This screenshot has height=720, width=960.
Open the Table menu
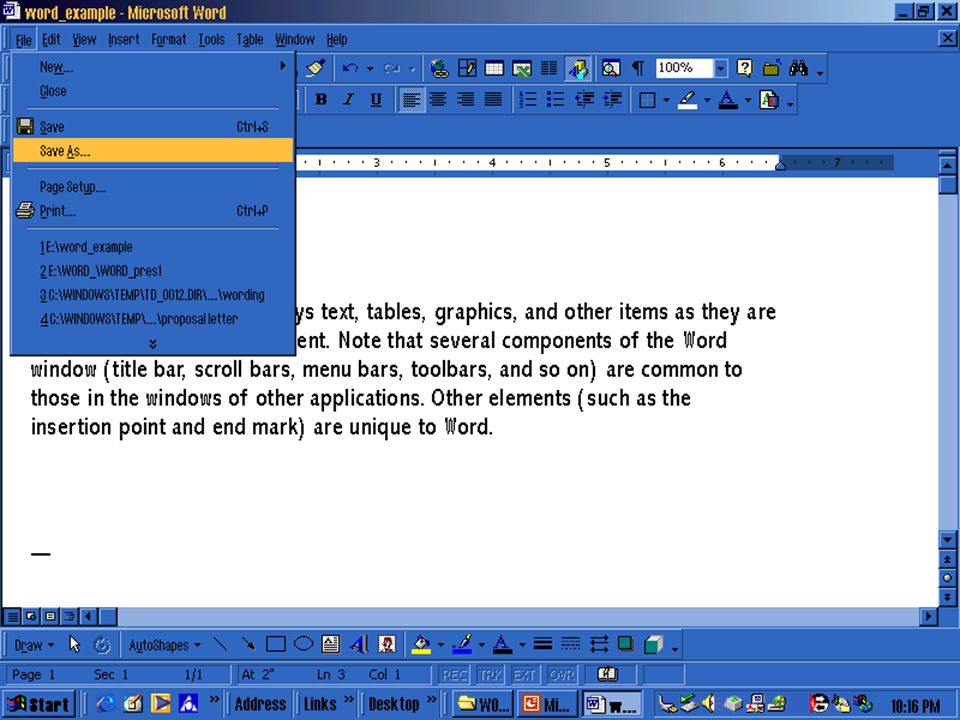[x=249, y=40]
